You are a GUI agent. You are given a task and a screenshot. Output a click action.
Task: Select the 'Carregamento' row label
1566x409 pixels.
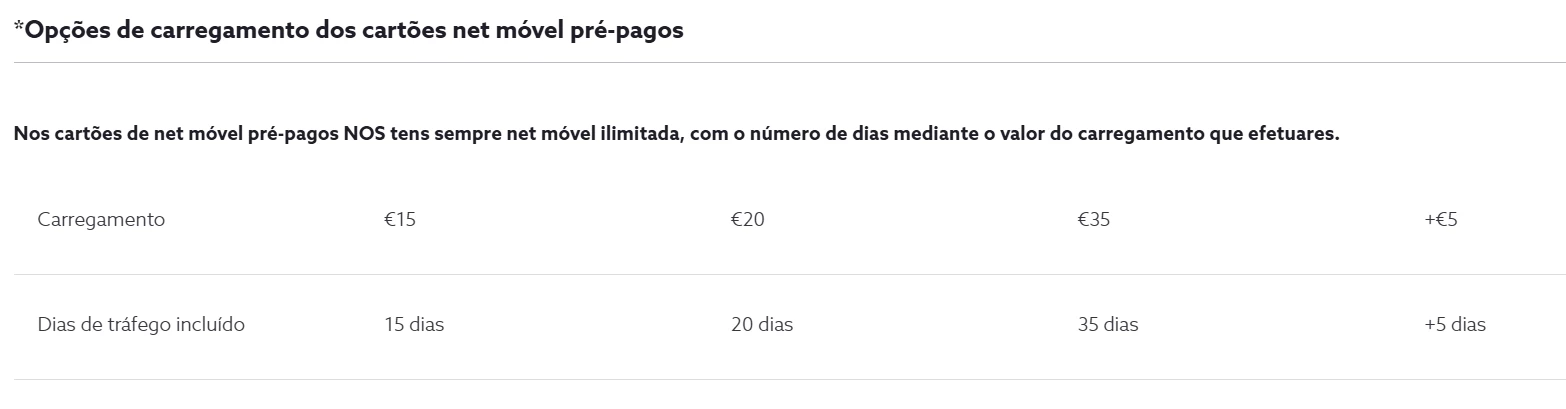coord(101,220)
